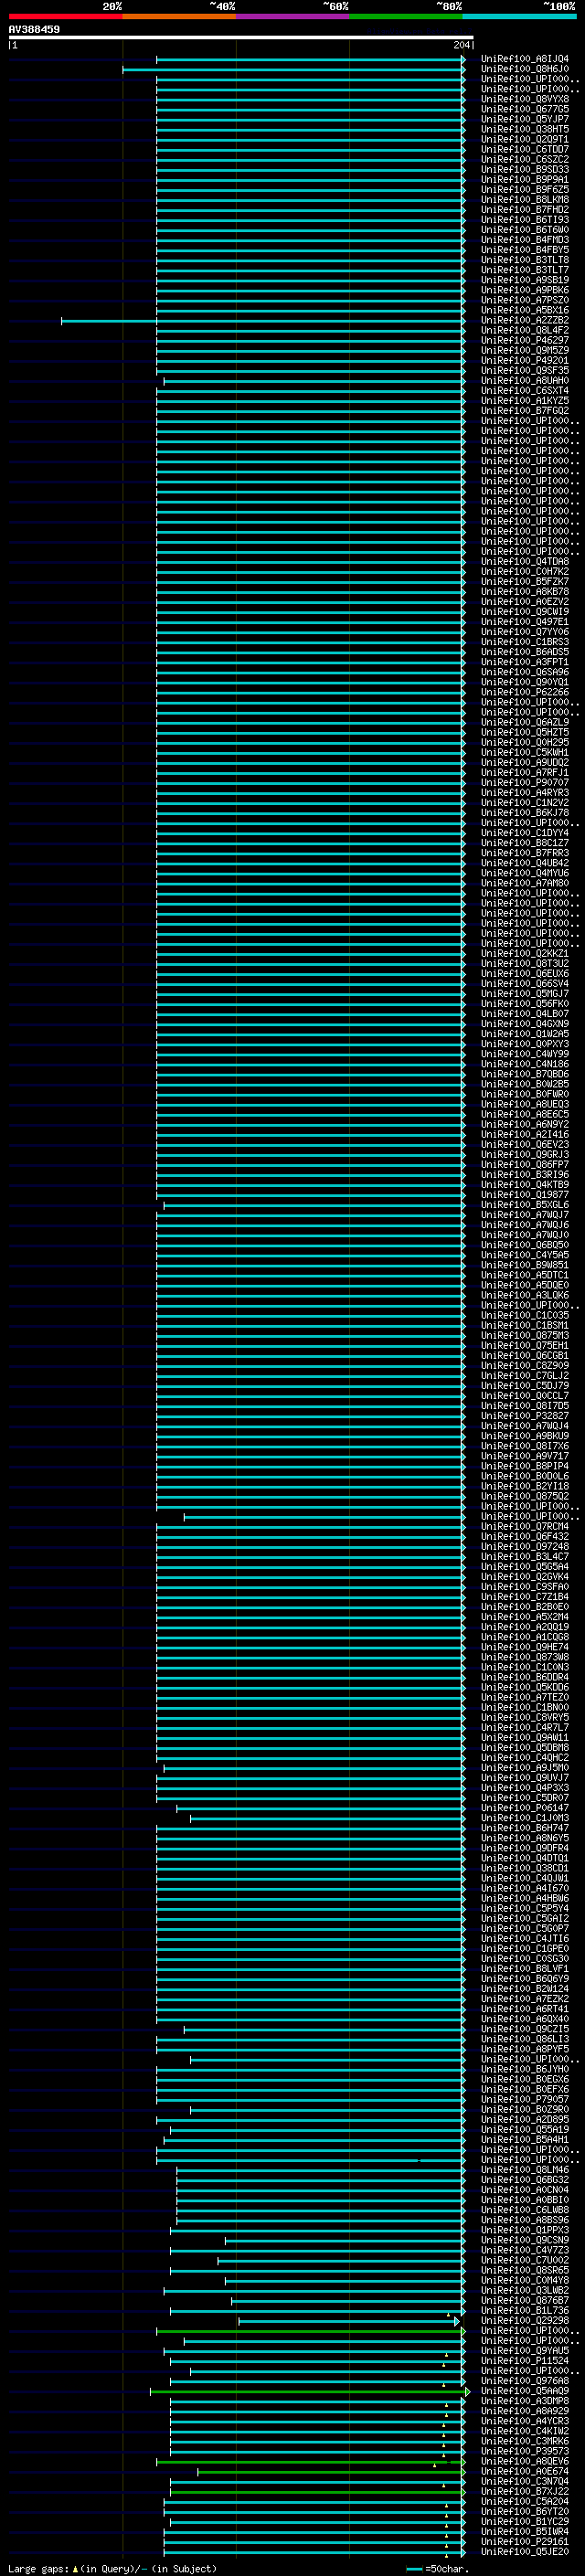Image resolution: width=585 pixels, height=2576 pixels.
Task: Click the white query sequence bar
Action: click(241, 37)
